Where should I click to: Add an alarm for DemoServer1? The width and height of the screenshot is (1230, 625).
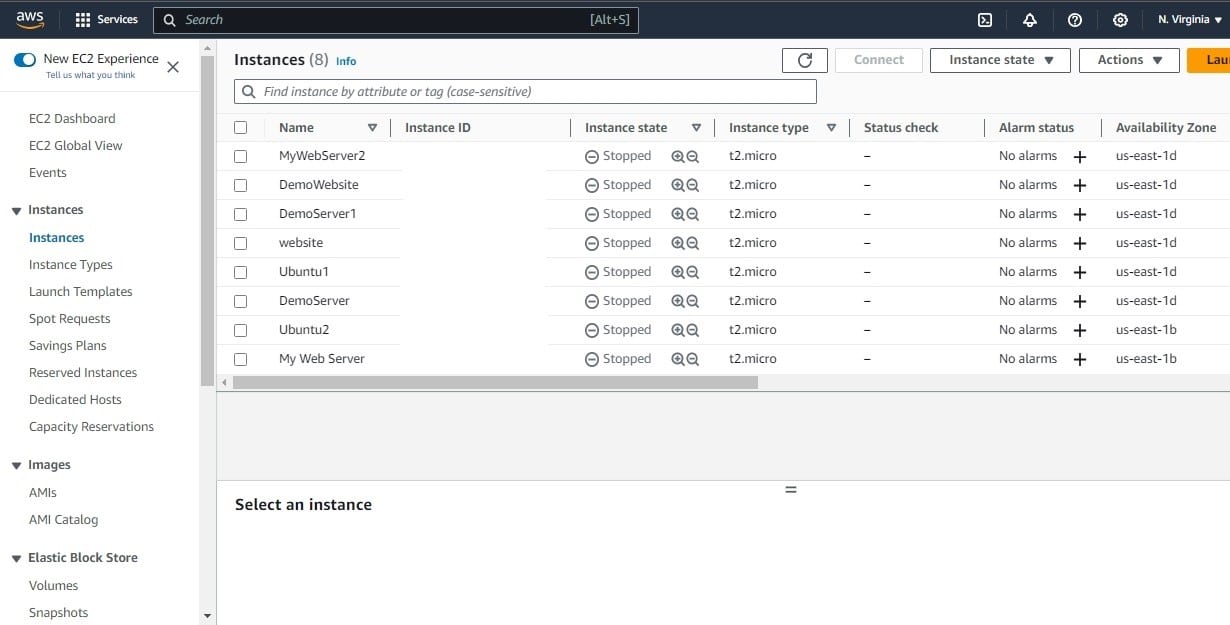coord(1082,213)
